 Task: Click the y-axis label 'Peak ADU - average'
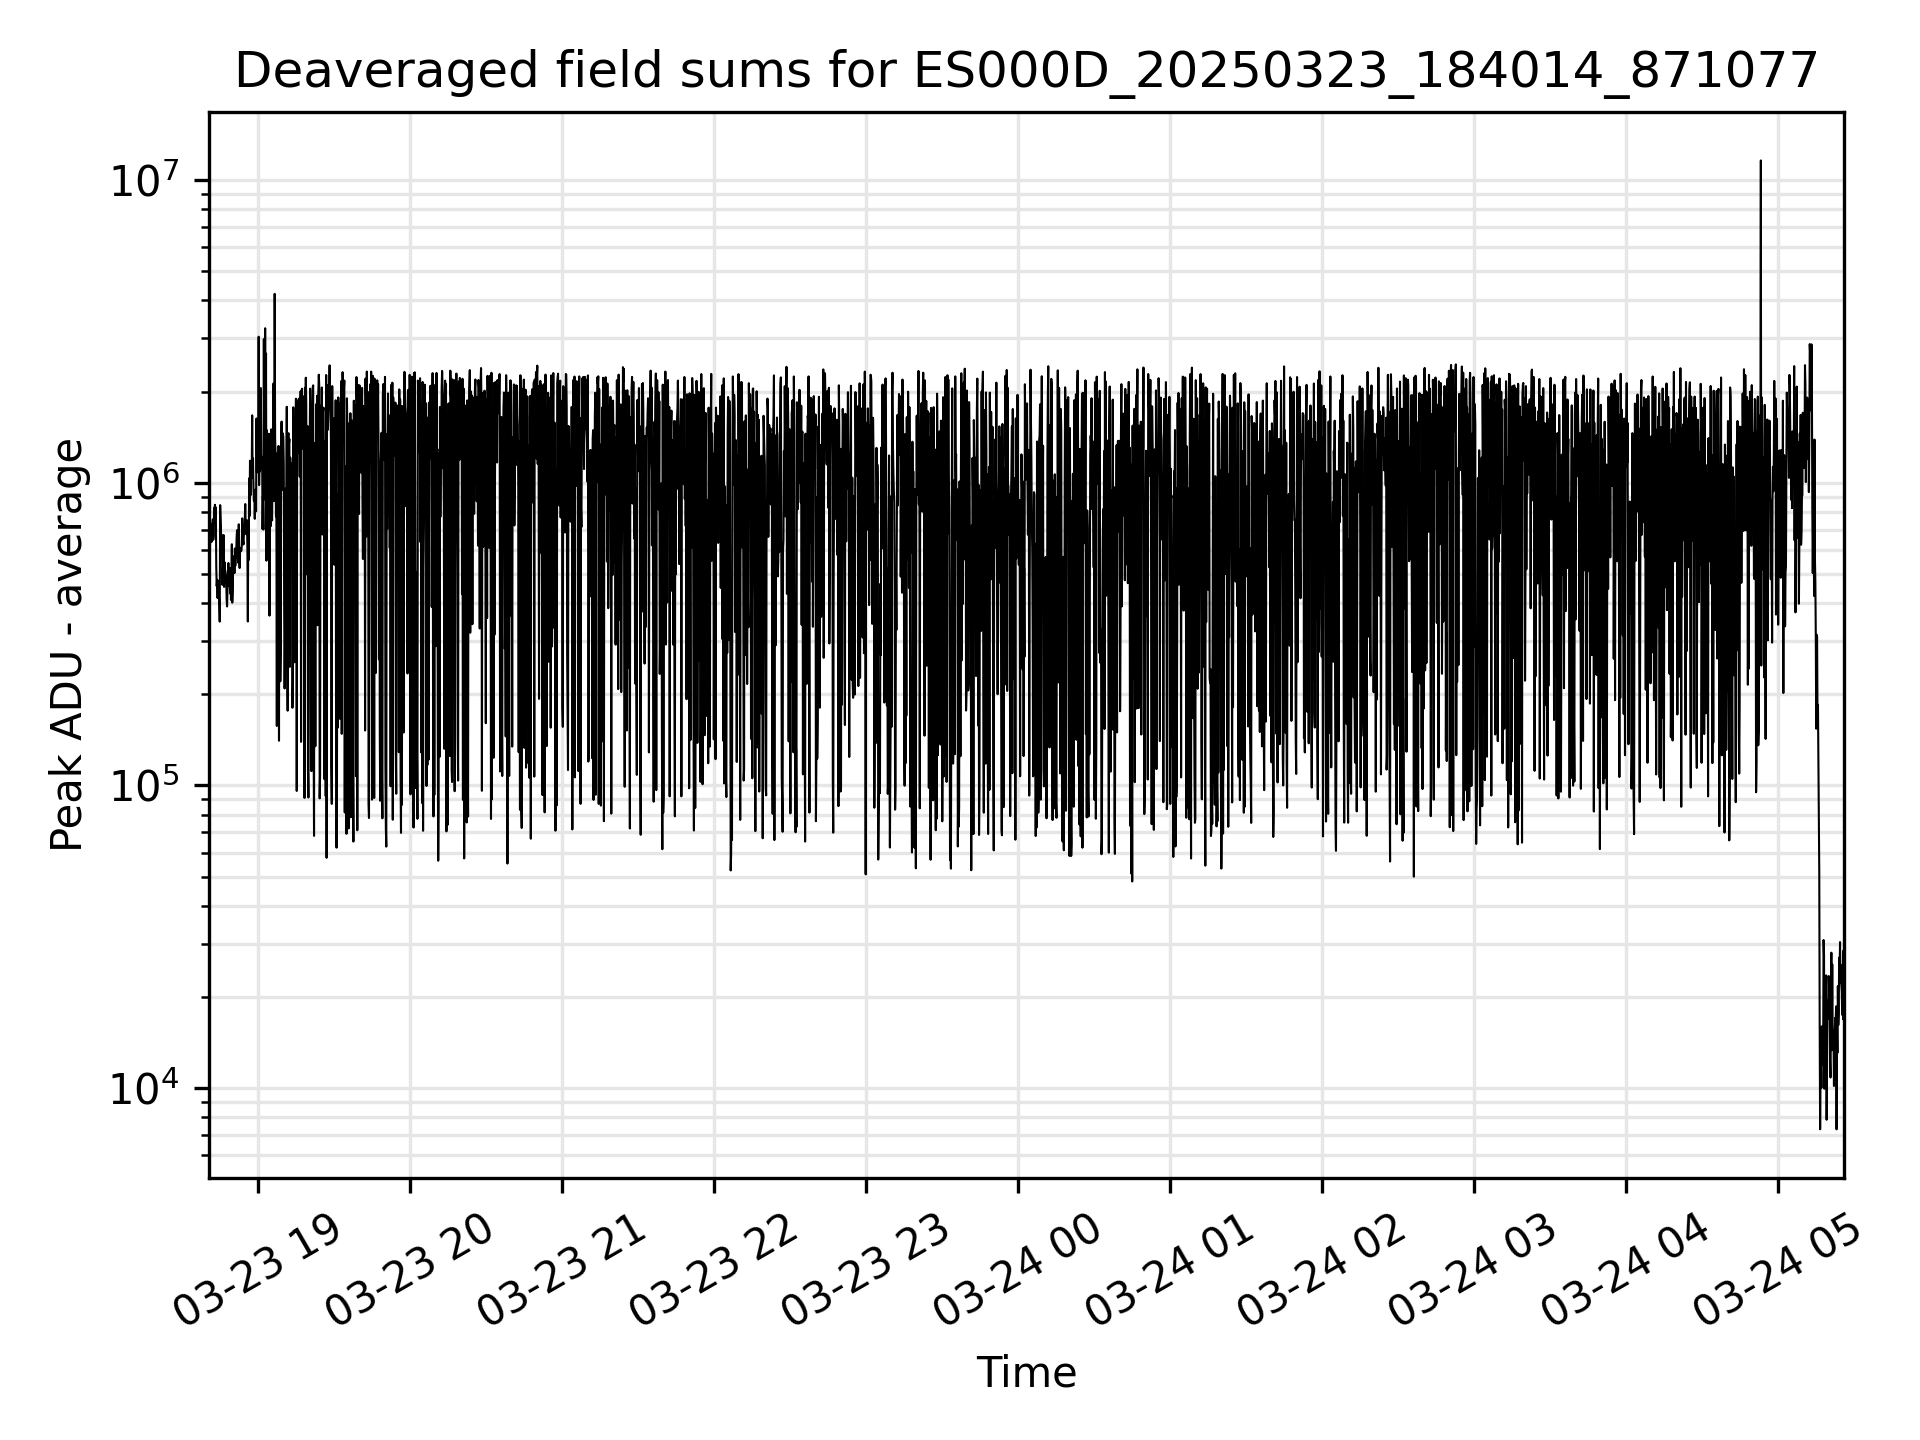(67, 645)
